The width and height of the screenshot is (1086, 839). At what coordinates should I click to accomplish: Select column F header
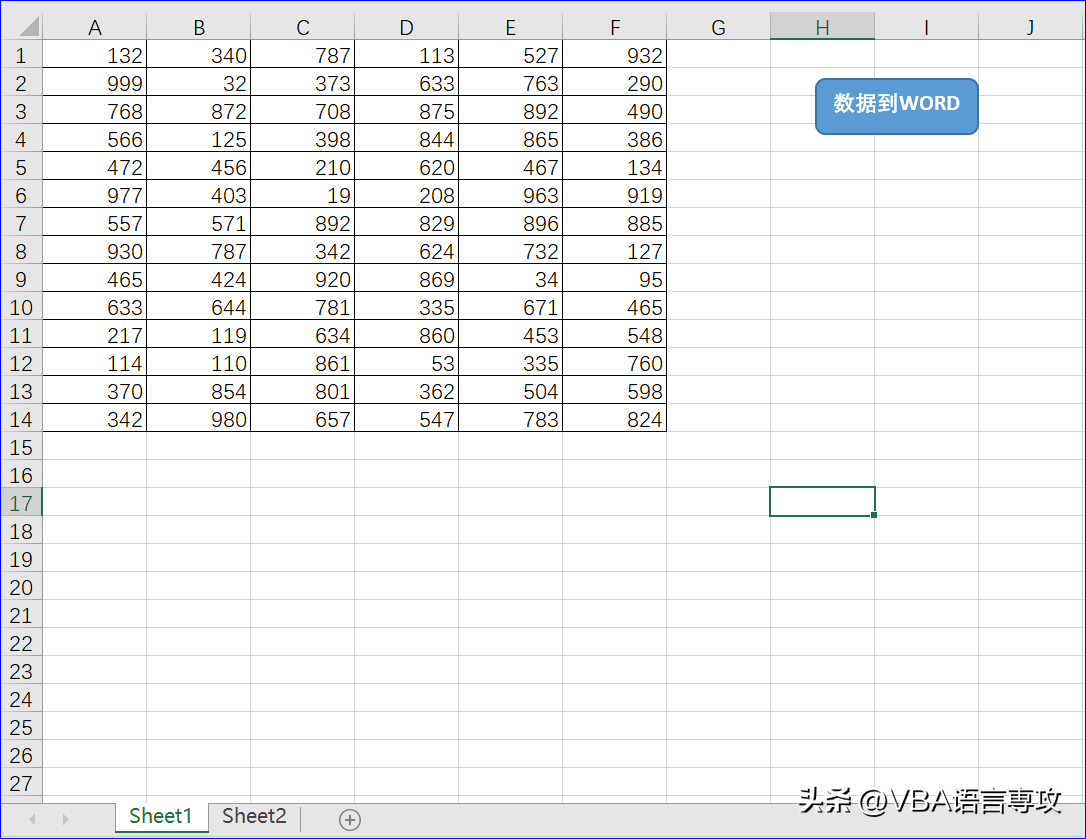615,27
